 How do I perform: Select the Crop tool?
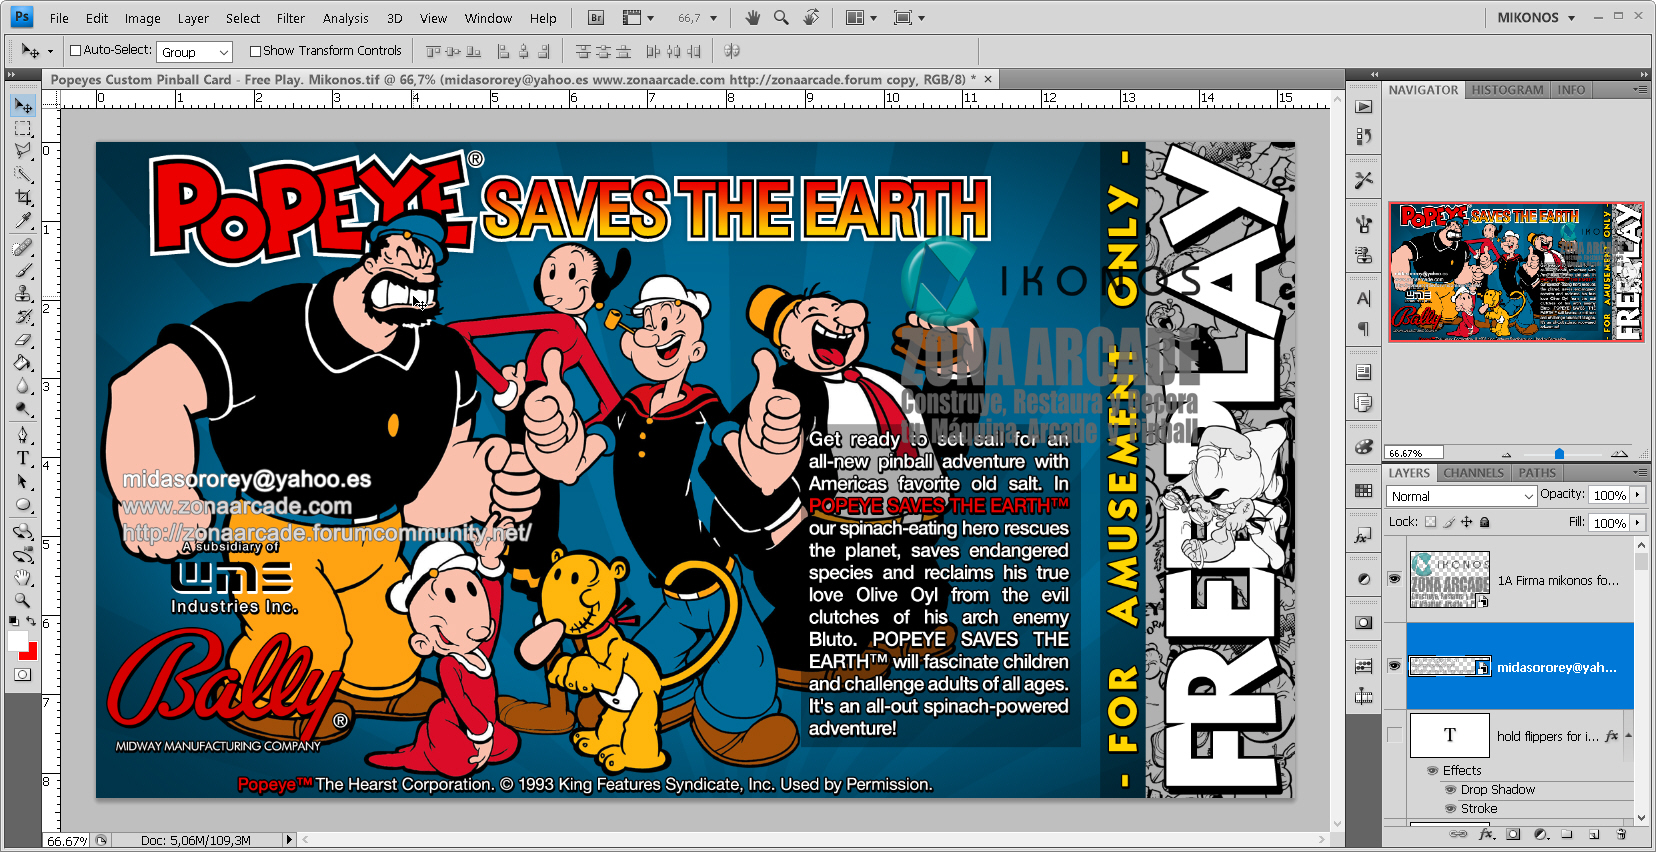pyautogui.click(x=23, y=198)
